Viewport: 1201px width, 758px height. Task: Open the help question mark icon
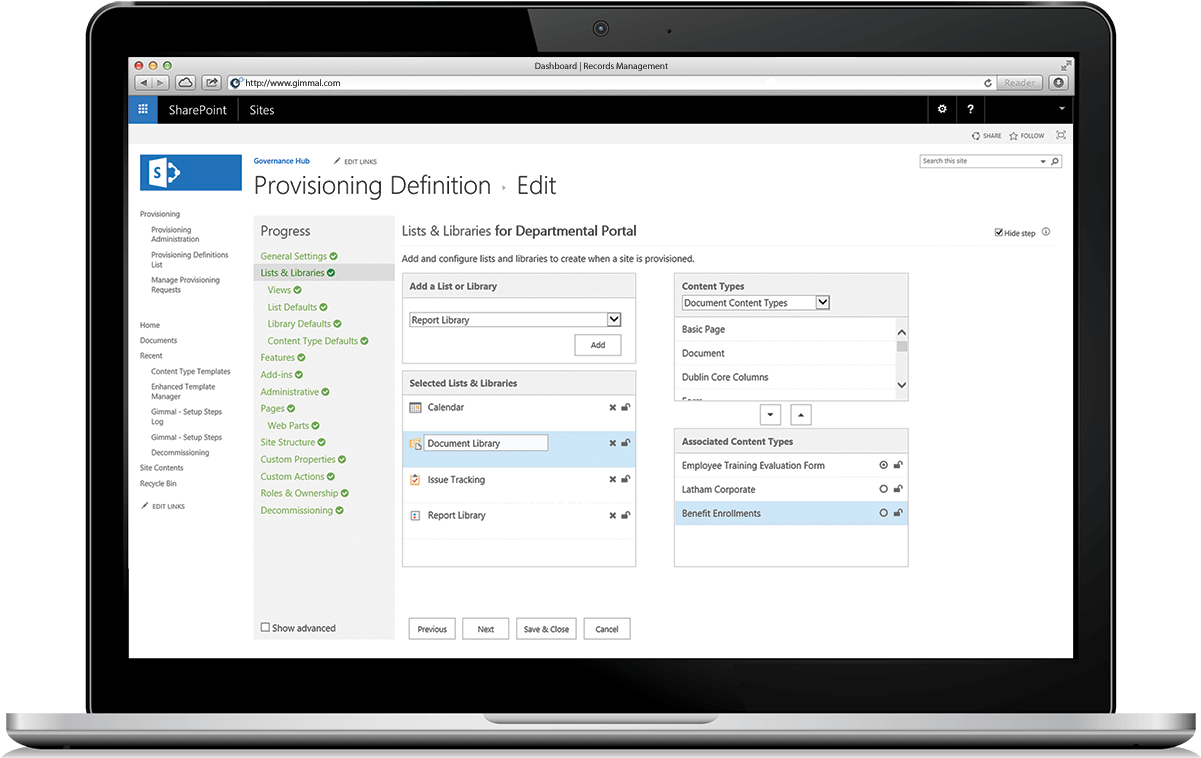click(x=970, y=110)
